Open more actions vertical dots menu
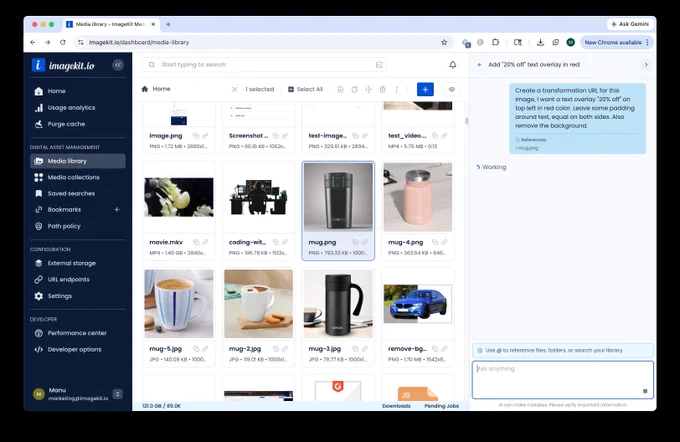 [x=396, y=89]
